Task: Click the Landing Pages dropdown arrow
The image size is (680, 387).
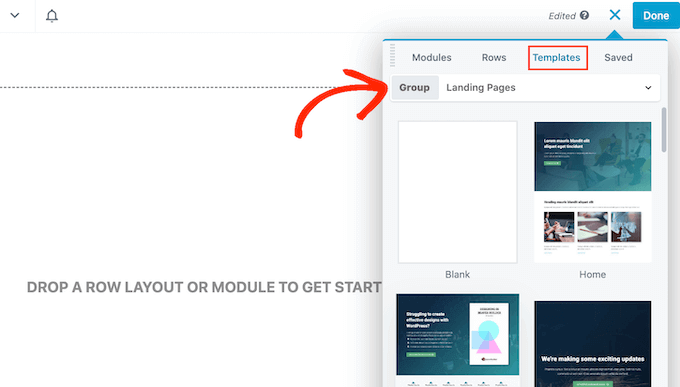Action: pyautogui.click(x=648, y=88)
